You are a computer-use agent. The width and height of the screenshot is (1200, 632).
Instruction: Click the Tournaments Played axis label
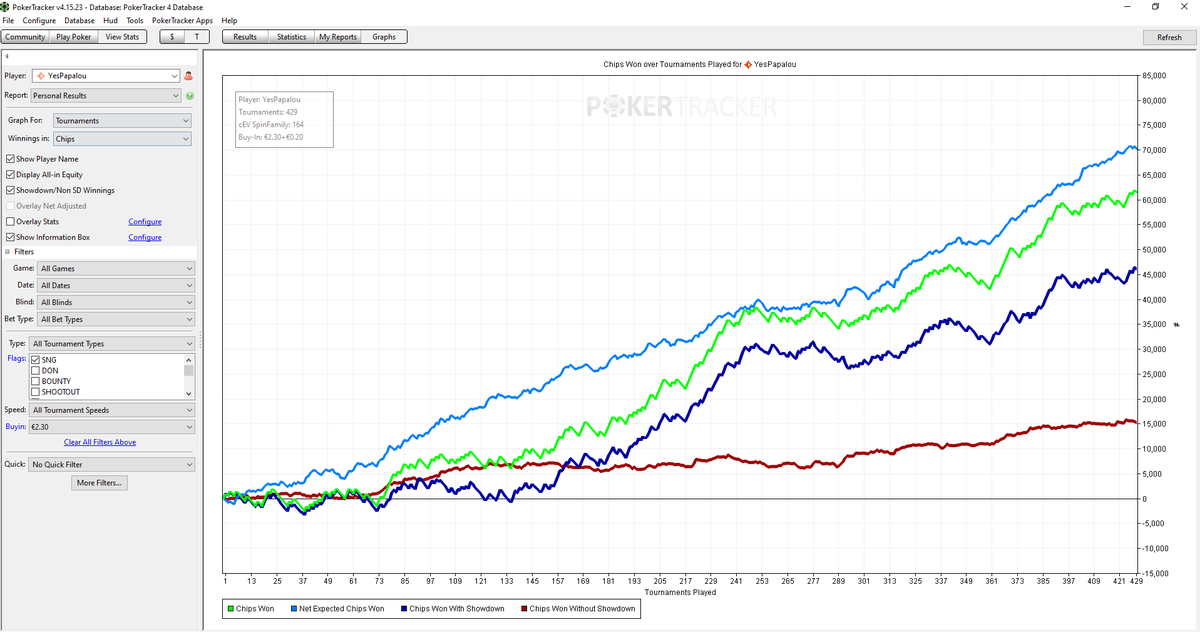(681, 592)
